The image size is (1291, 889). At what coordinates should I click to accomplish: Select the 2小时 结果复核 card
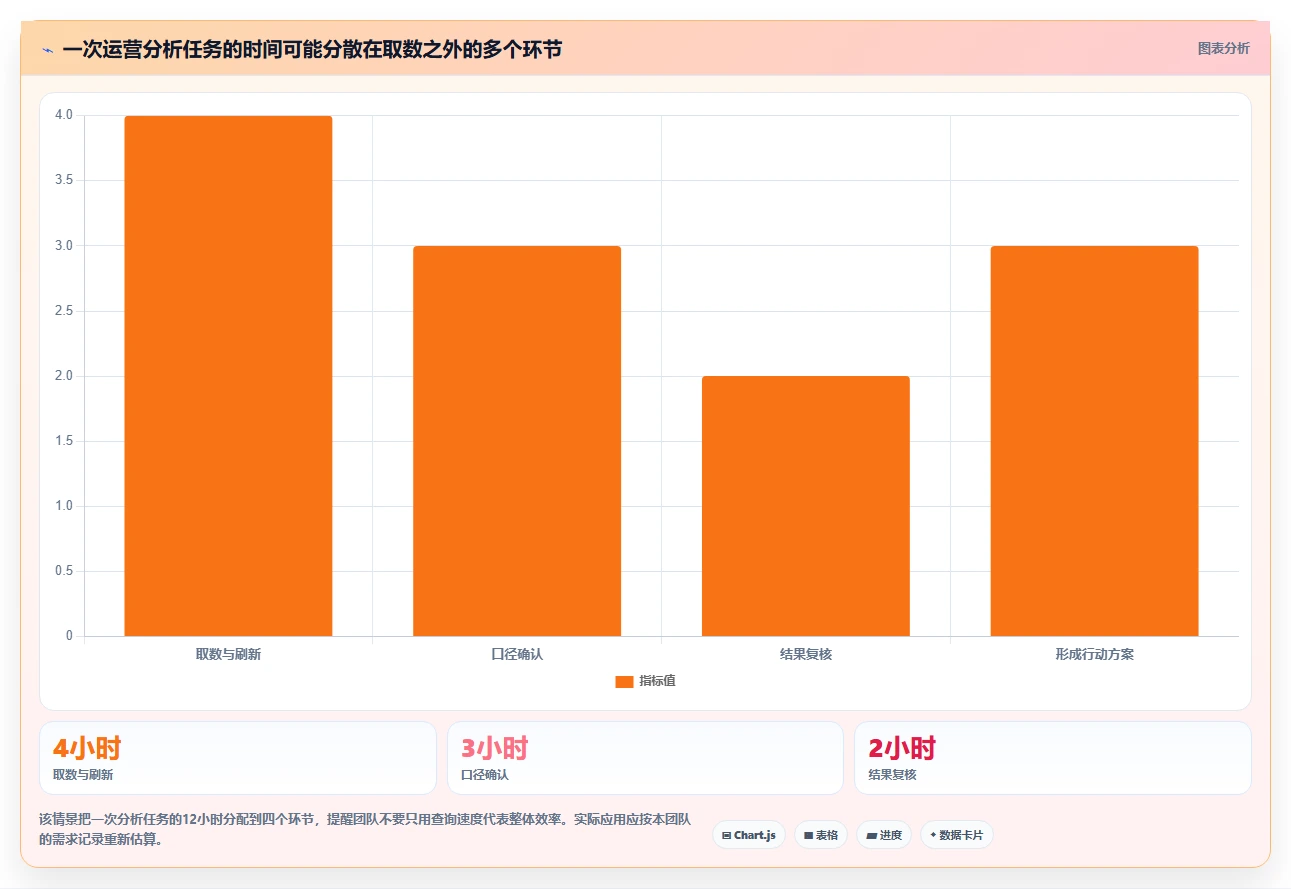(x=1052, y=758)
